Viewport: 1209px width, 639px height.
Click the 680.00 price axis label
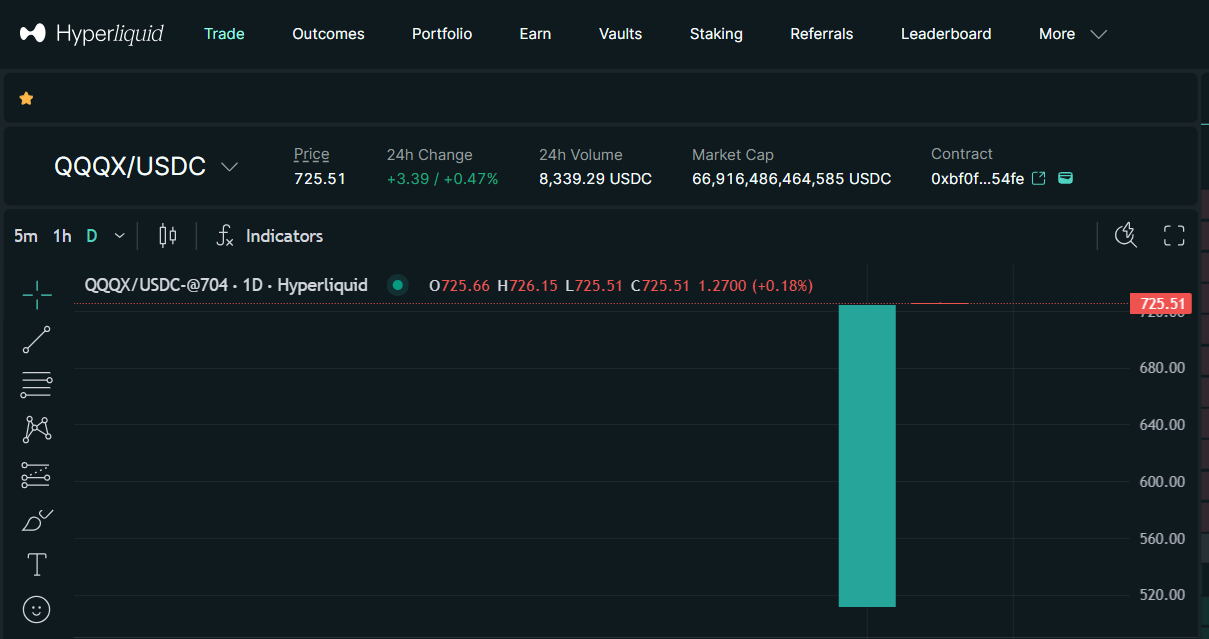coord(1162,367)
